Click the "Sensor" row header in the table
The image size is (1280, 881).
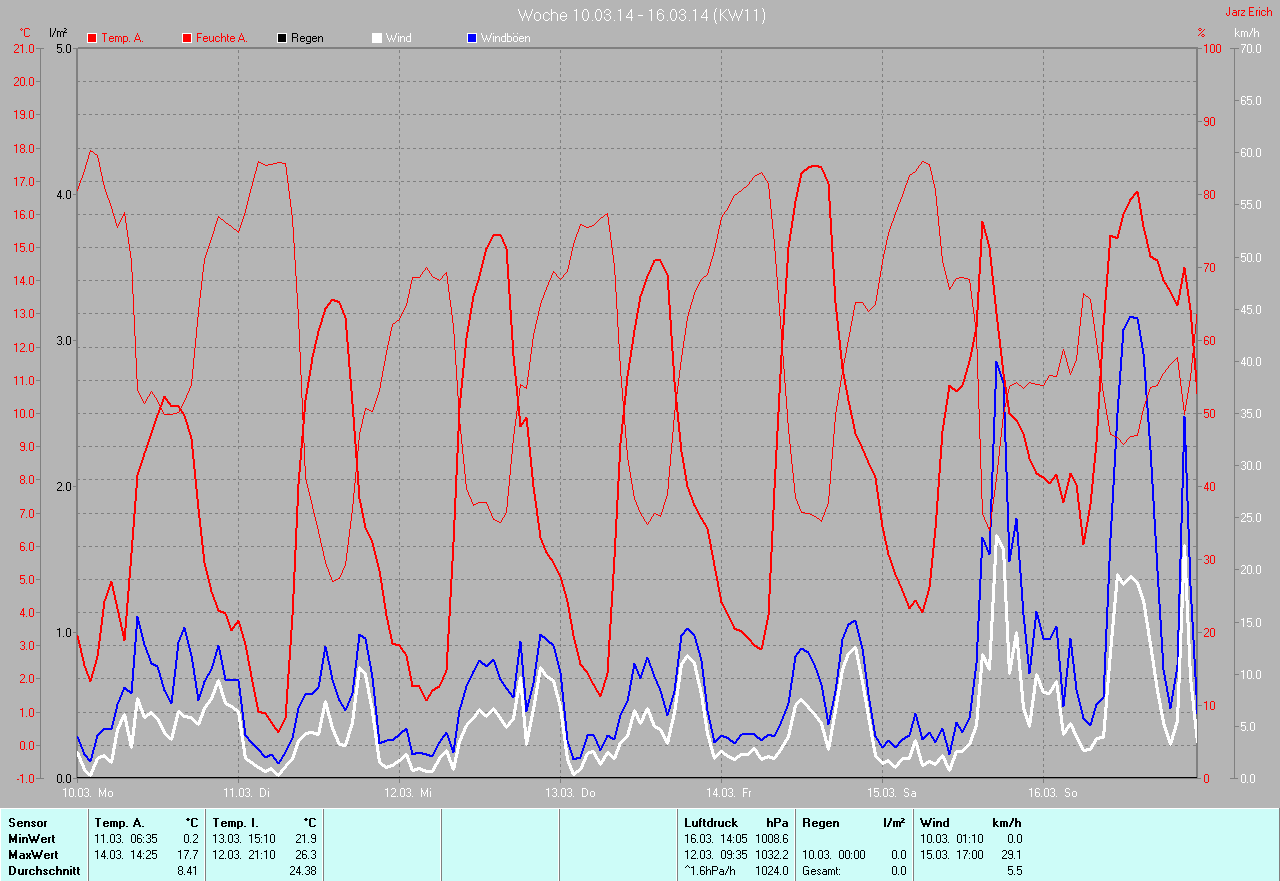(x=27, y=823)
